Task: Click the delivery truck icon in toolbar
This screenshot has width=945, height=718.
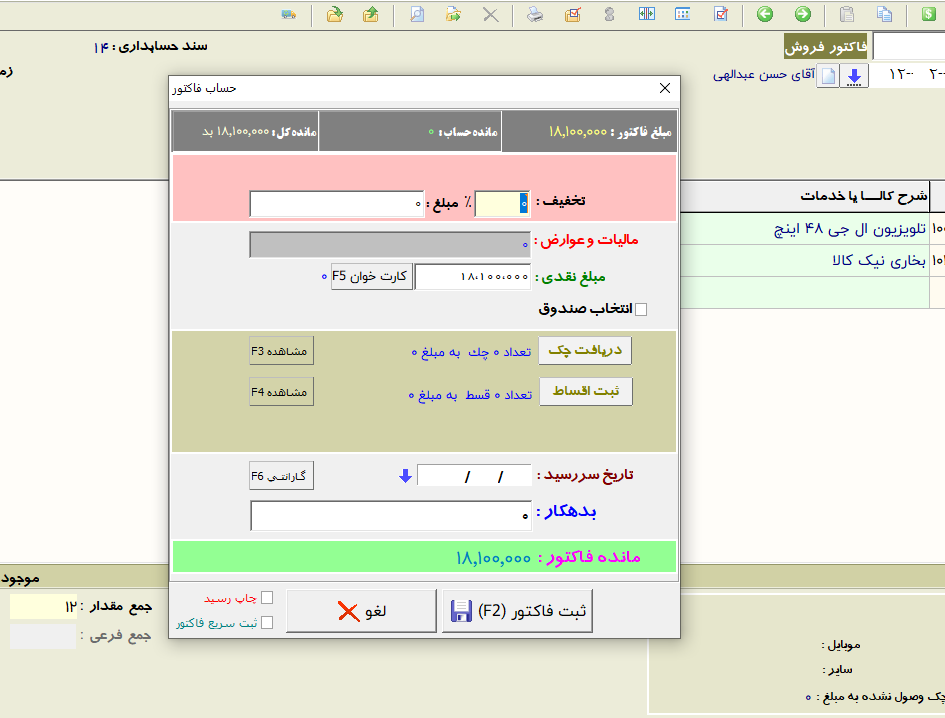Action: coord(289,14)
